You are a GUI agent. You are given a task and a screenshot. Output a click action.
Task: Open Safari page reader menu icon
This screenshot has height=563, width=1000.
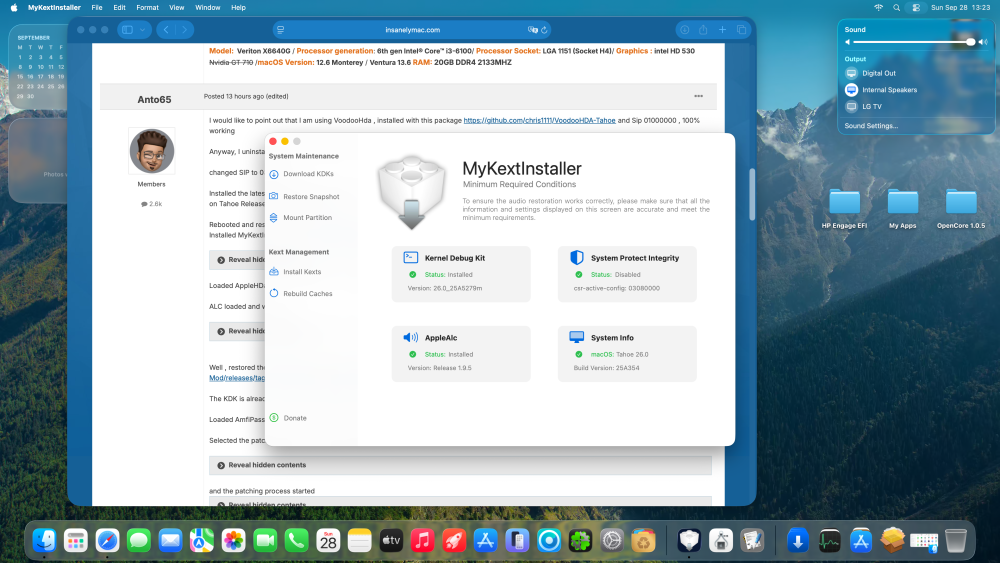[281, 30]
